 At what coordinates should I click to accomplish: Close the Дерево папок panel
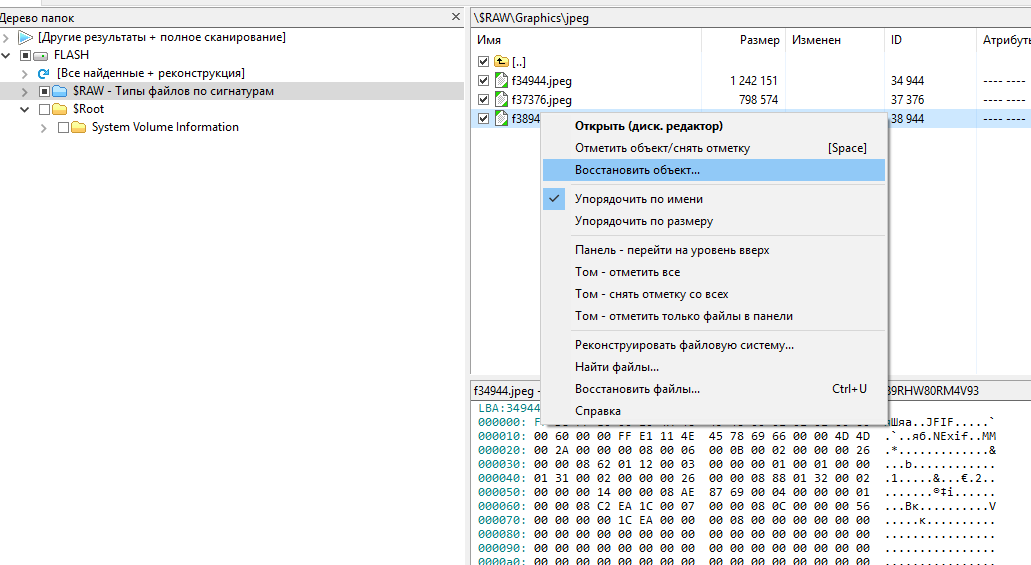(x=455, y=18)
